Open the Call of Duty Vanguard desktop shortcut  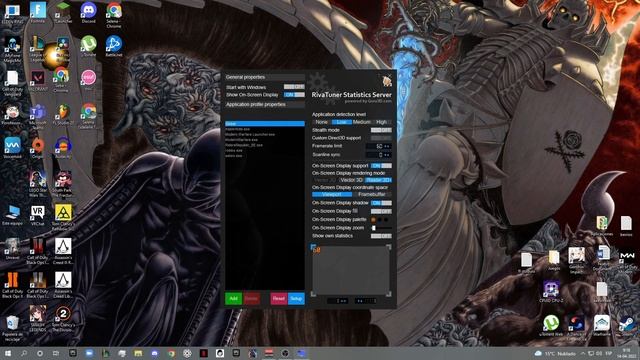pyautogui.click(x=12, y=83)
